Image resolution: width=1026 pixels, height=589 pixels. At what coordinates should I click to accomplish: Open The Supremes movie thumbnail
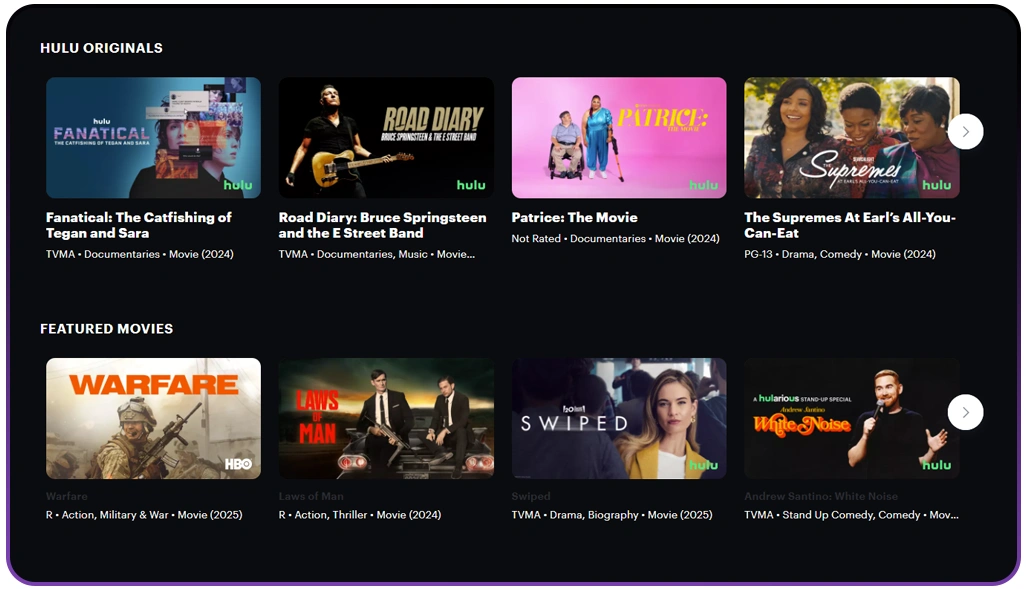[x=852, y=137]
